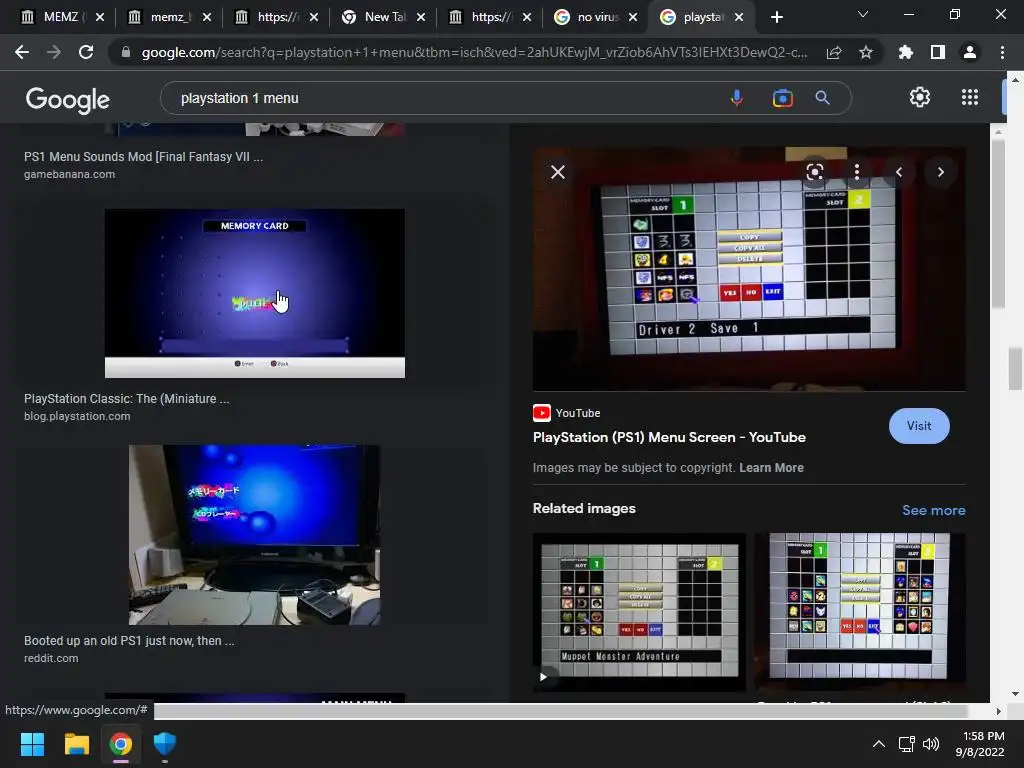Activate Lens search on preview image
This screenshot has height=768, width=1024.
[814, 172]
